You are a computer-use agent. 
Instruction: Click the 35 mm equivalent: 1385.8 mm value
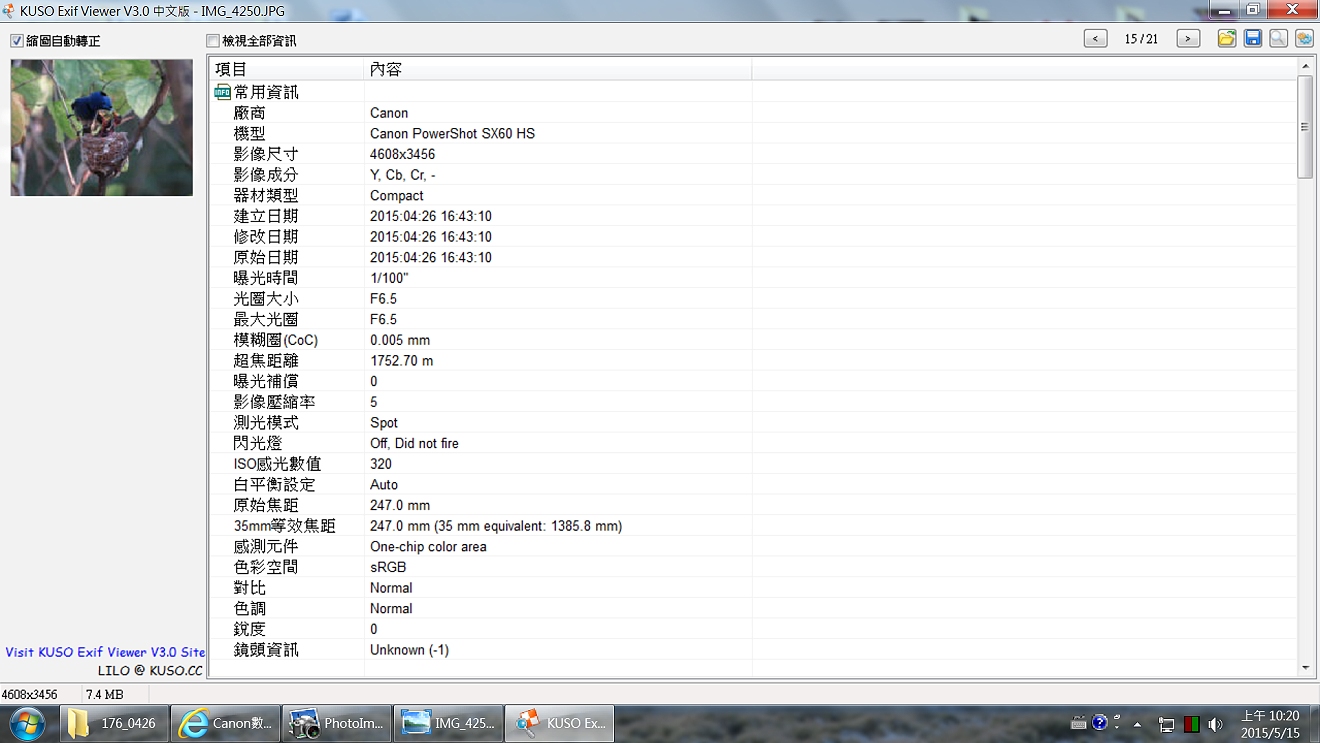coord(496,526)
